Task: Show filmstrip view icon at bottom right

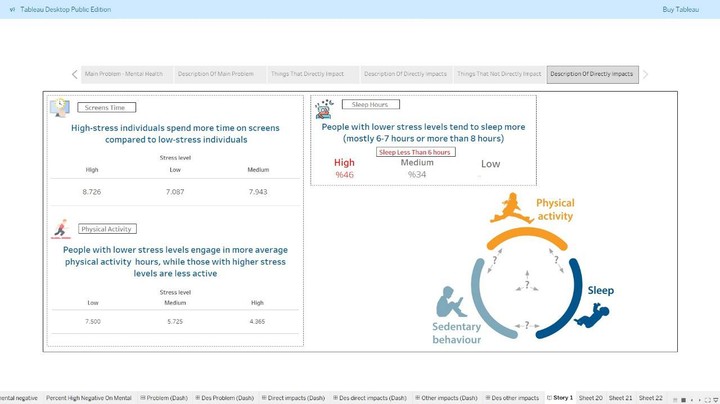Action: pyautogui.click(x=675, y=400)
